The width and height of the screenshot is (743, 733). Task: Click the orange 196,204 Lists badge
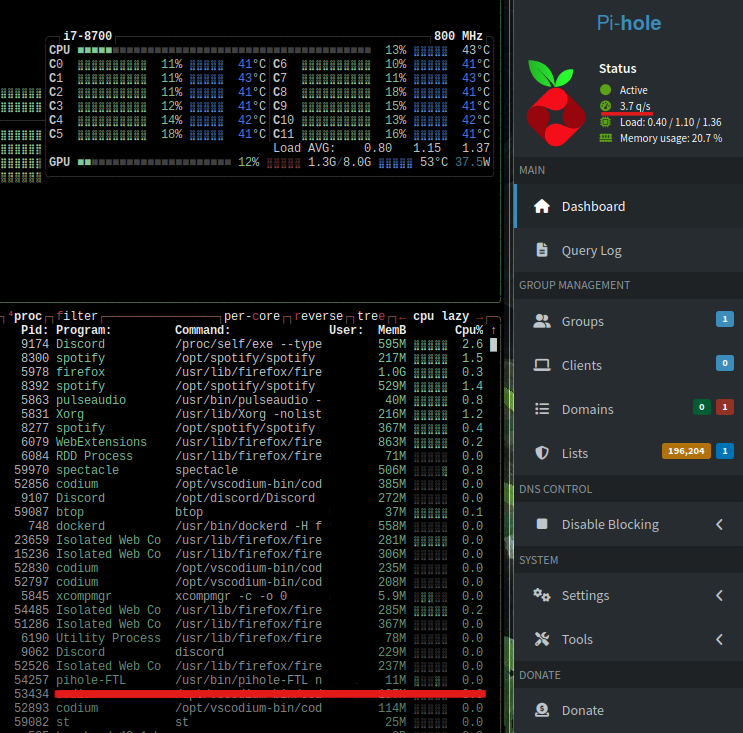pos(686,451)
